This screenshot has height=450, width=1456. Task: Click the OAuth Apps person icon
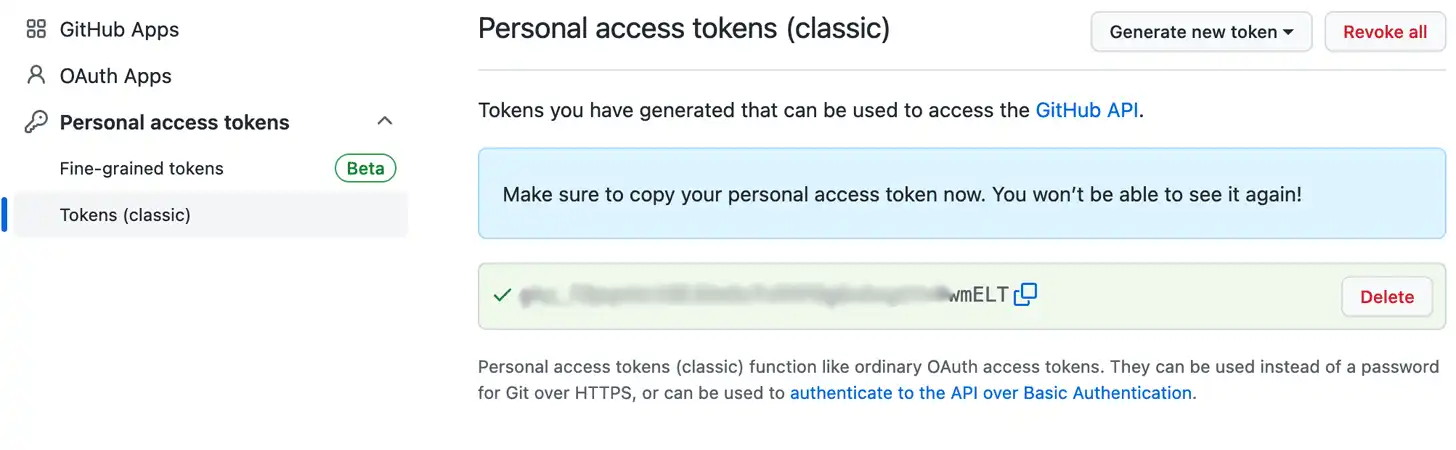tap(36, 75)
